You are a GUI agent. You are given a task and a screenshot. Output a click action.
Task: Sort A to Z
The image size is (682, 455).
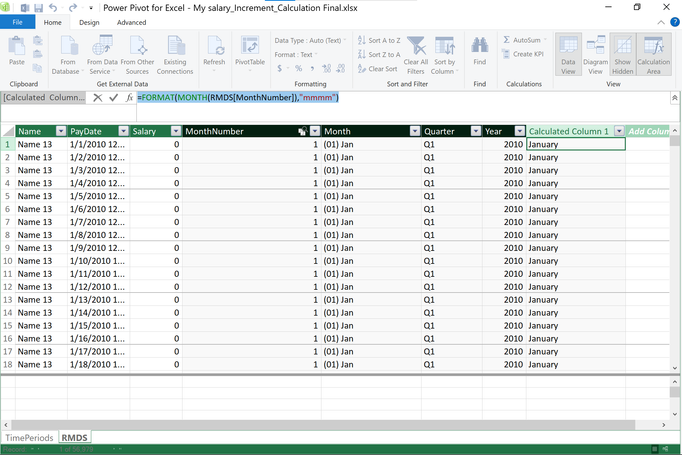379,40
